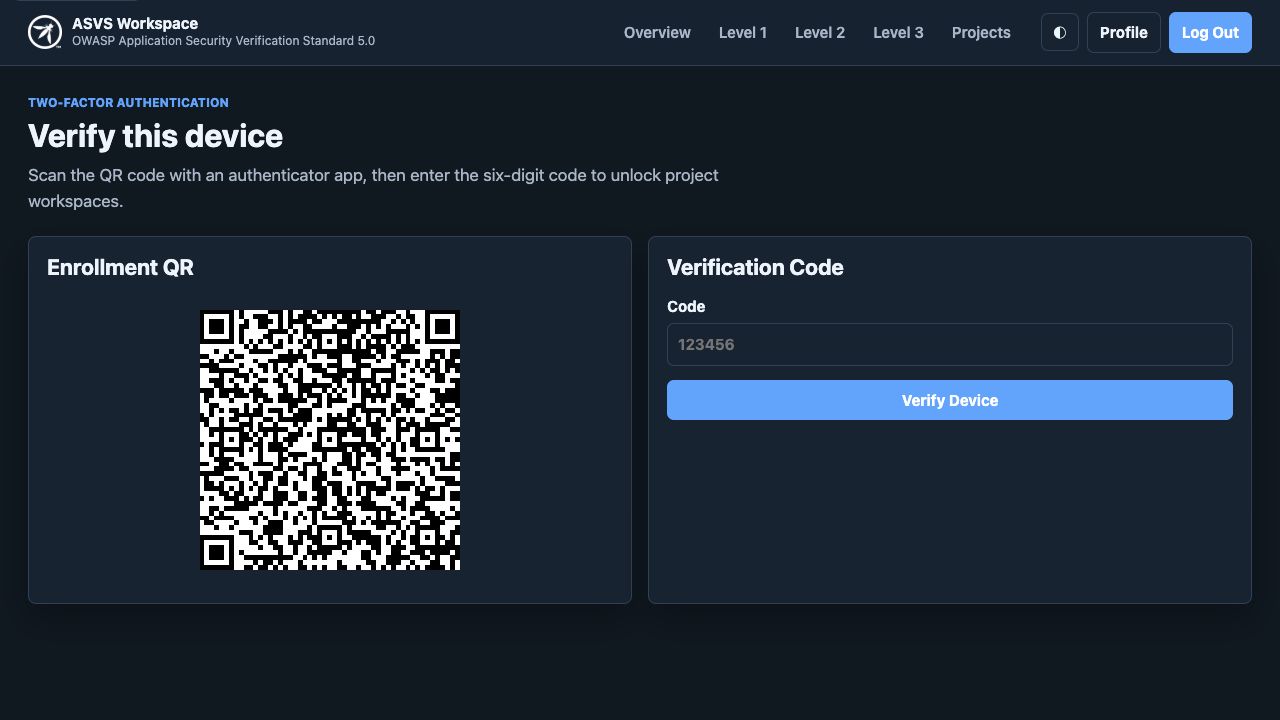Click the OWASP Application Security Verification Standard subtitle

224,41
